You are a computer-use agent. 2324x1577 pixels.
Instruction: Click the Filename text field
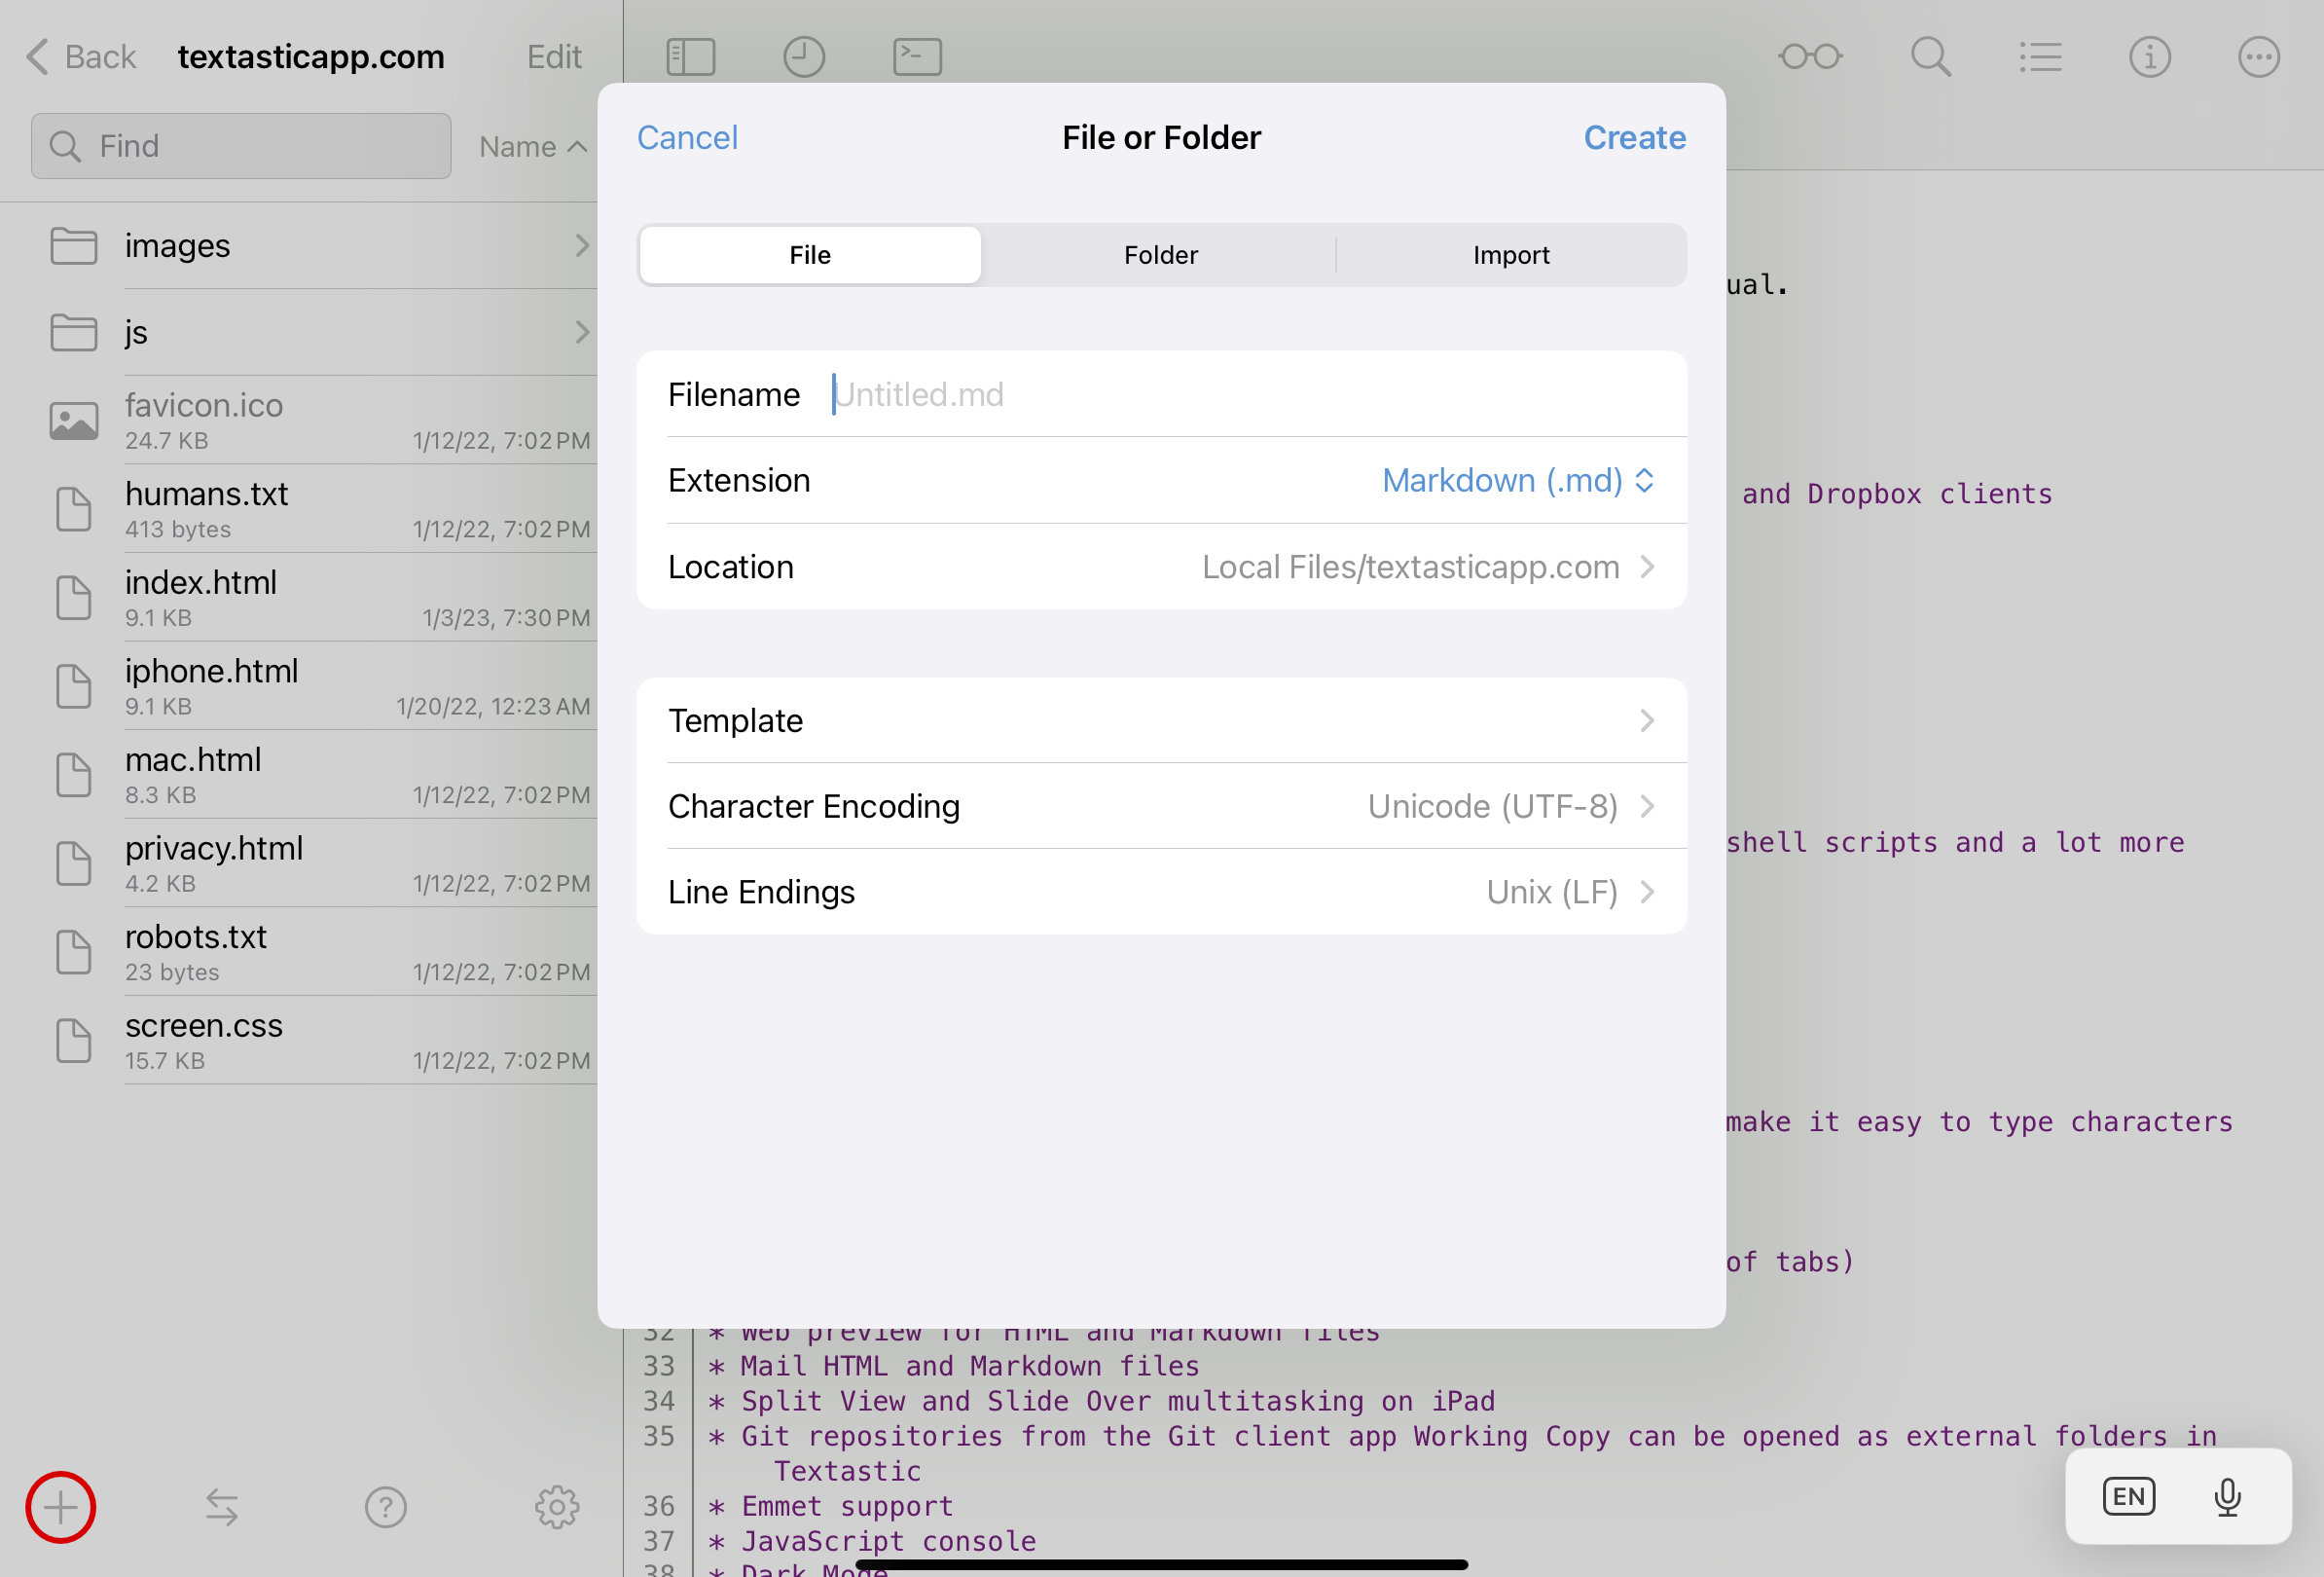coord(1240,395)
